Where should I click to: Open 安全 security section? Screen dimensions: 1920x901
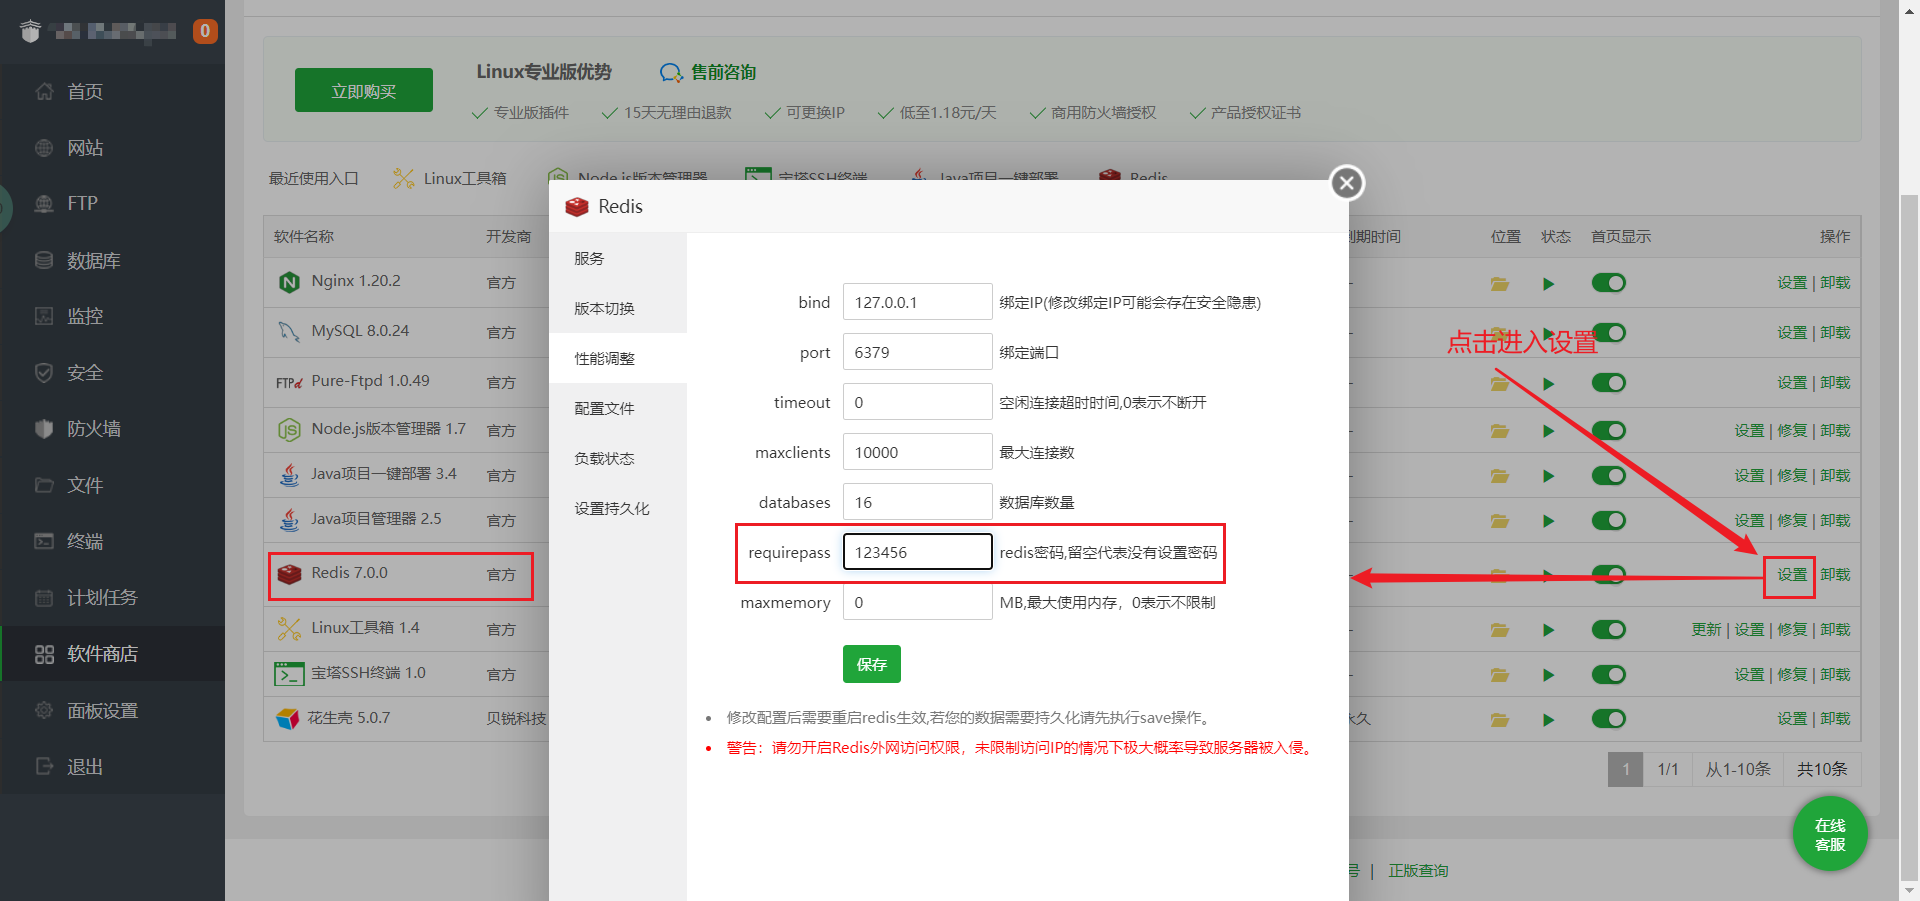pos(85,373)
